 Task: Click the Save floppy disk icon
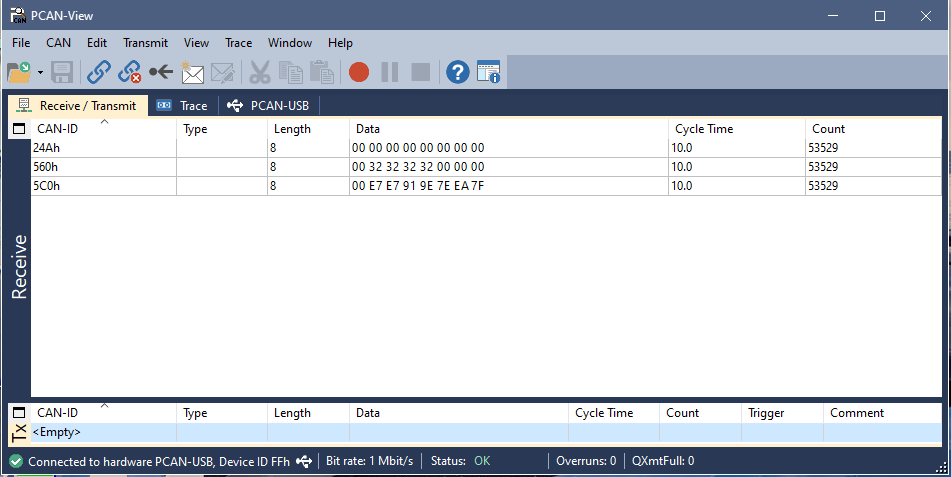tap(62, 72)
